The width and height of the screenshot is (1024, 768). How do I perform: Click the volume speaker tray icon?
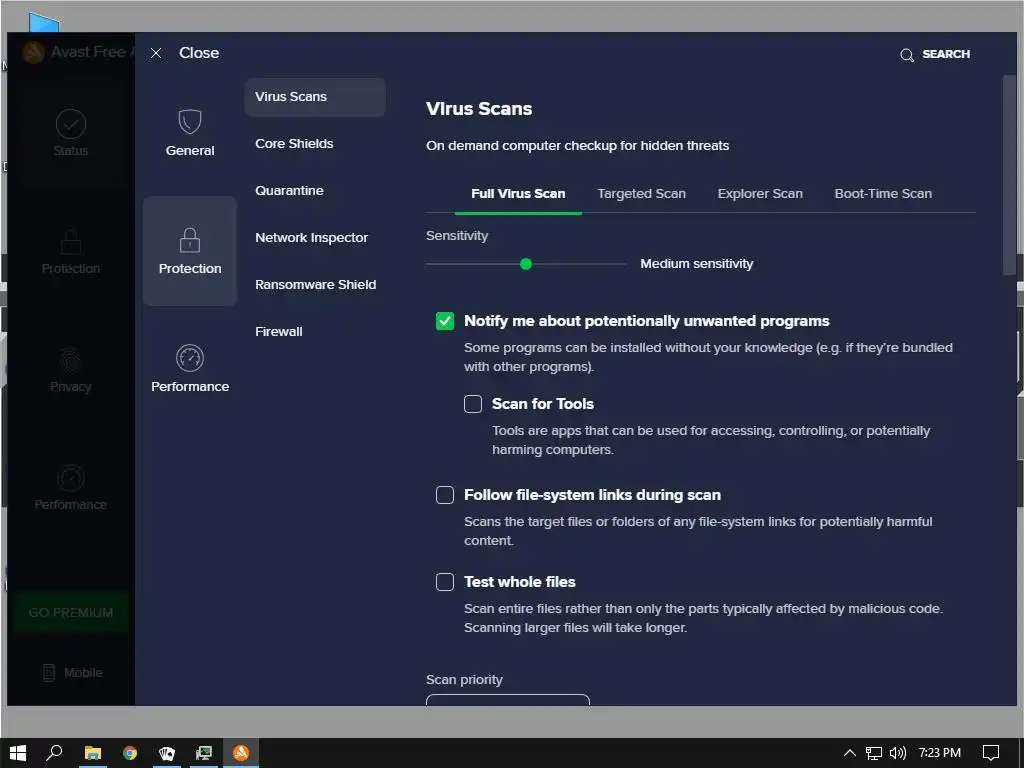(898, 753)
